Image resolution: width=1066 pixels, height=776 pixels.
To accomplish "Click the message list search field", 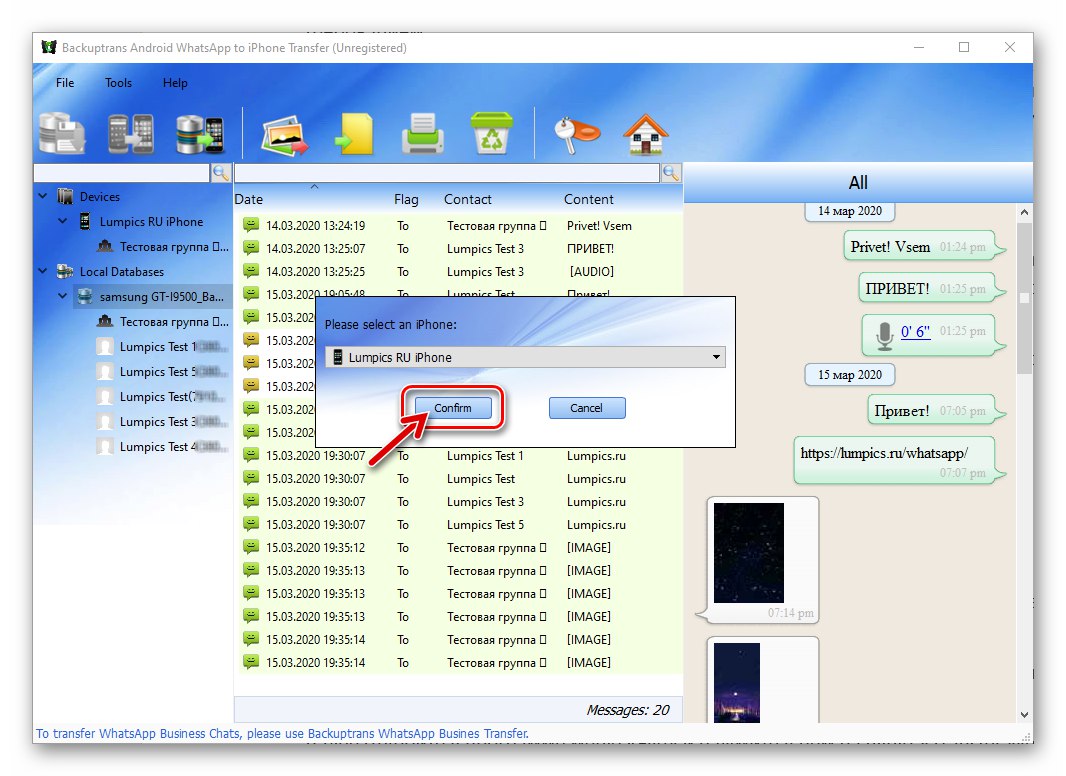I will click(x=447, y=173).
